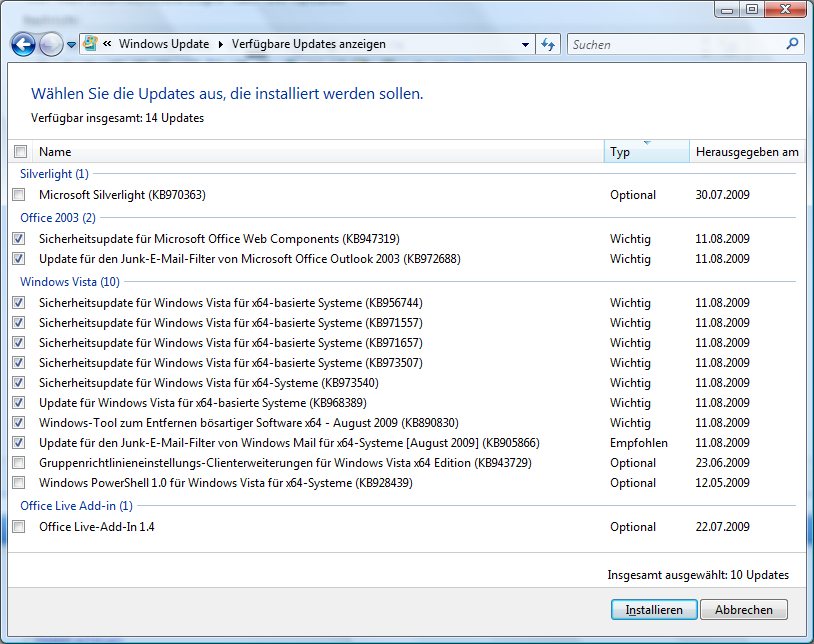Uncheck Sicherheitsupdate KB956744 checkbox
This screenshot has height=644, width=814.
click(19, 303)
